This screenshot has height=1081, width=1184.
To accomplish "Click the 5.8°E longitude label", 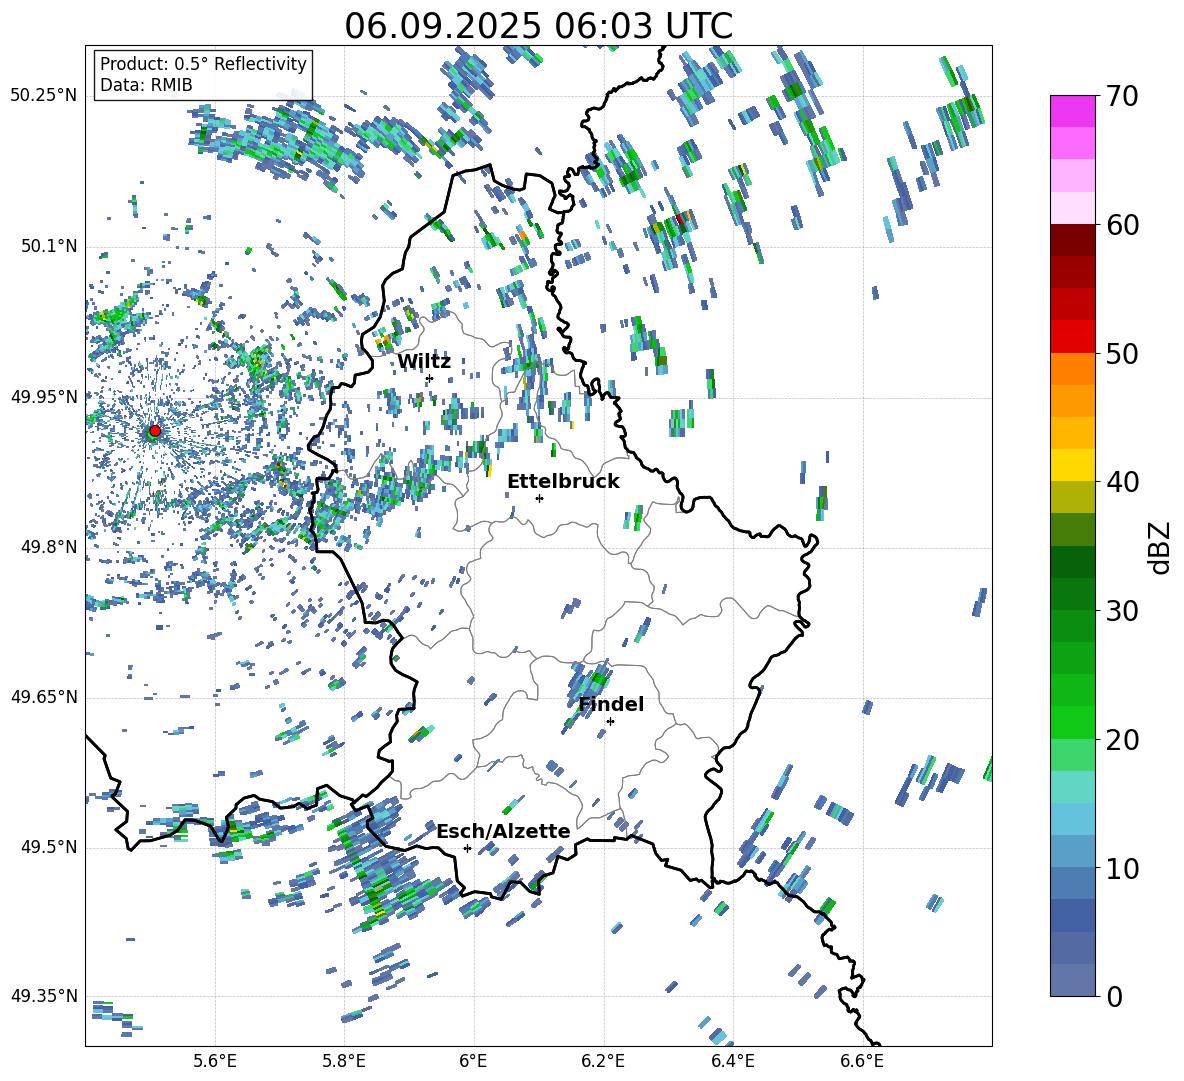I will [344, 1061].
